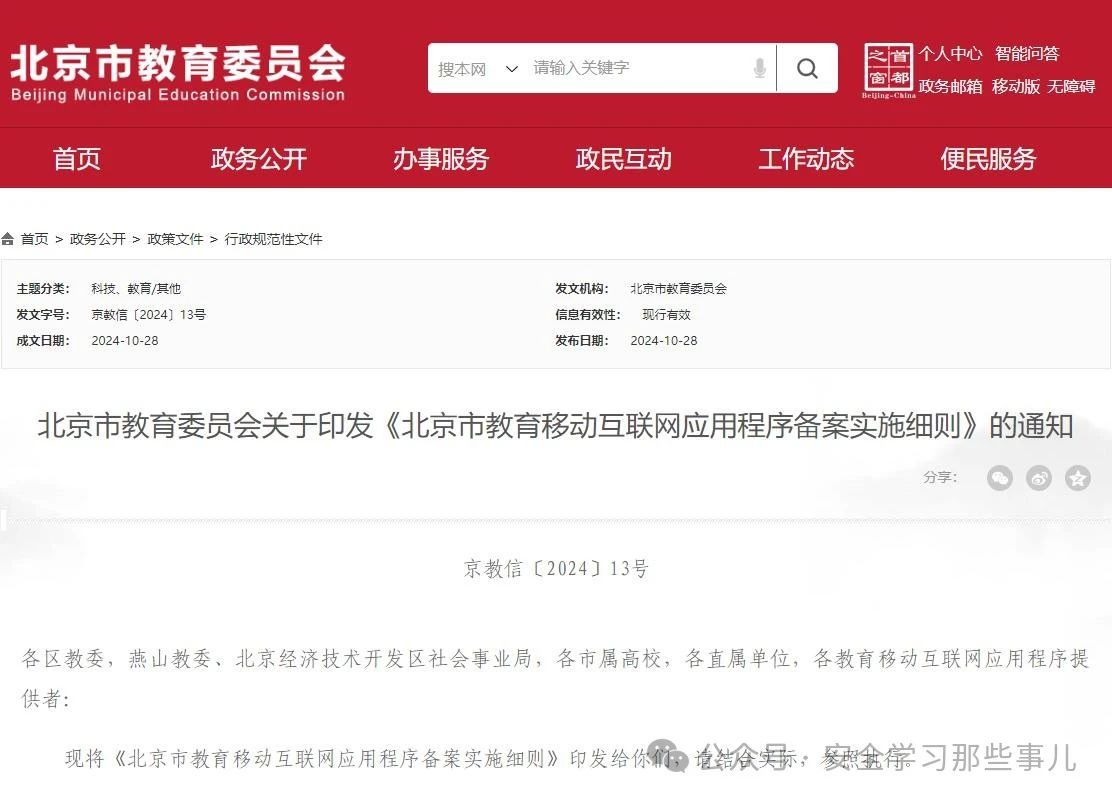This screenshot has height=801, width=1112.
Task: Click the magnifier search icon
Action: 807,69
